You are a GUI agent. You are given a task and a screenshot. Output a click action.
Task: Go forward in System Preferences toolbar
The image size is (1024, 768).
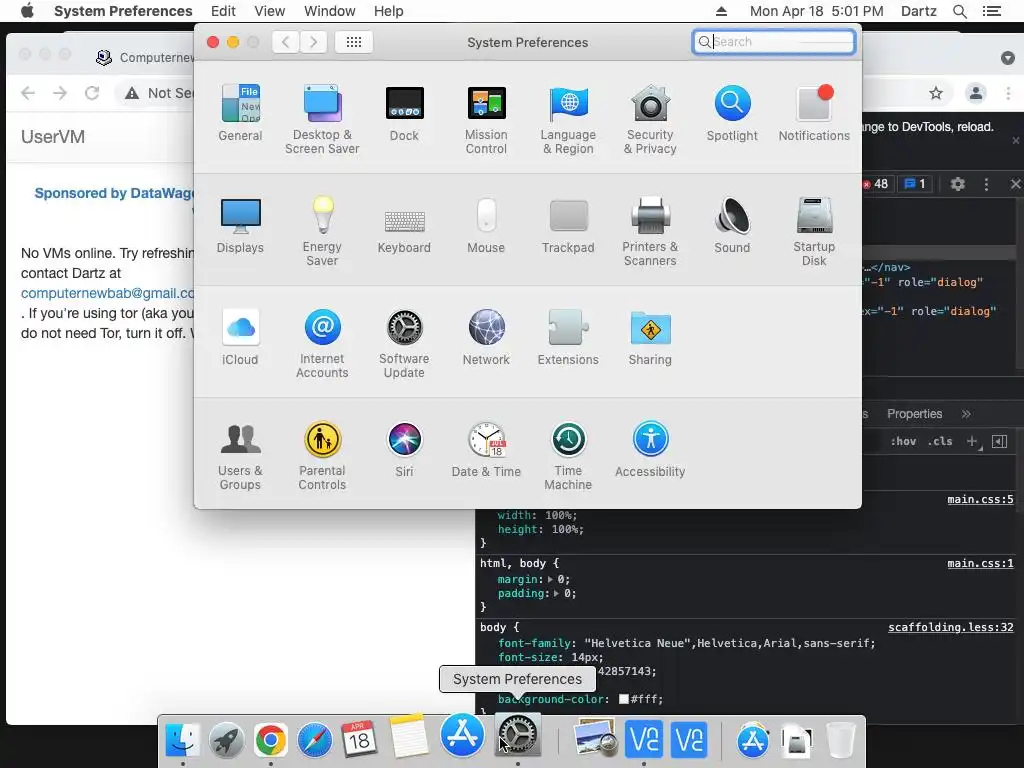(313, 42)
